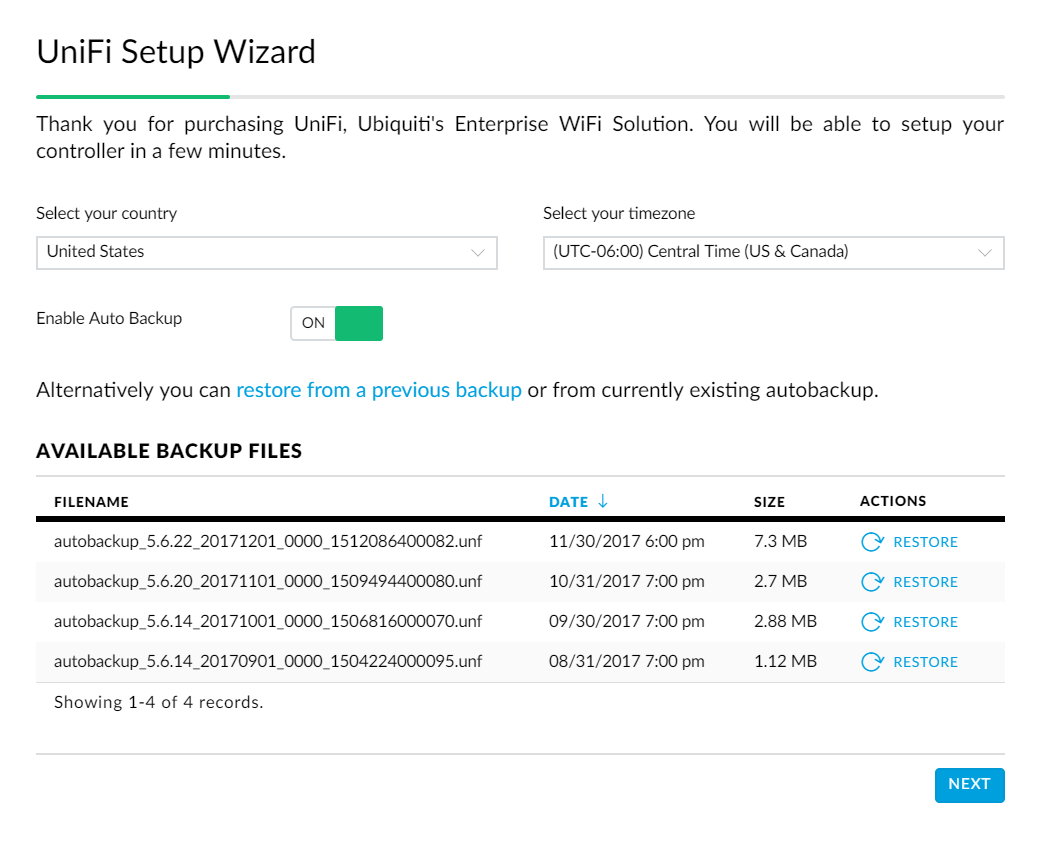Click the Date column header text
The image size is (1050, 851).
568,502
